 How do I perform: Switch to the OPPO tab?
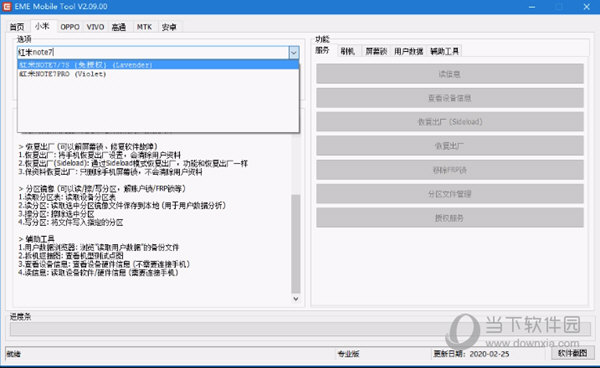coord(70,27)
